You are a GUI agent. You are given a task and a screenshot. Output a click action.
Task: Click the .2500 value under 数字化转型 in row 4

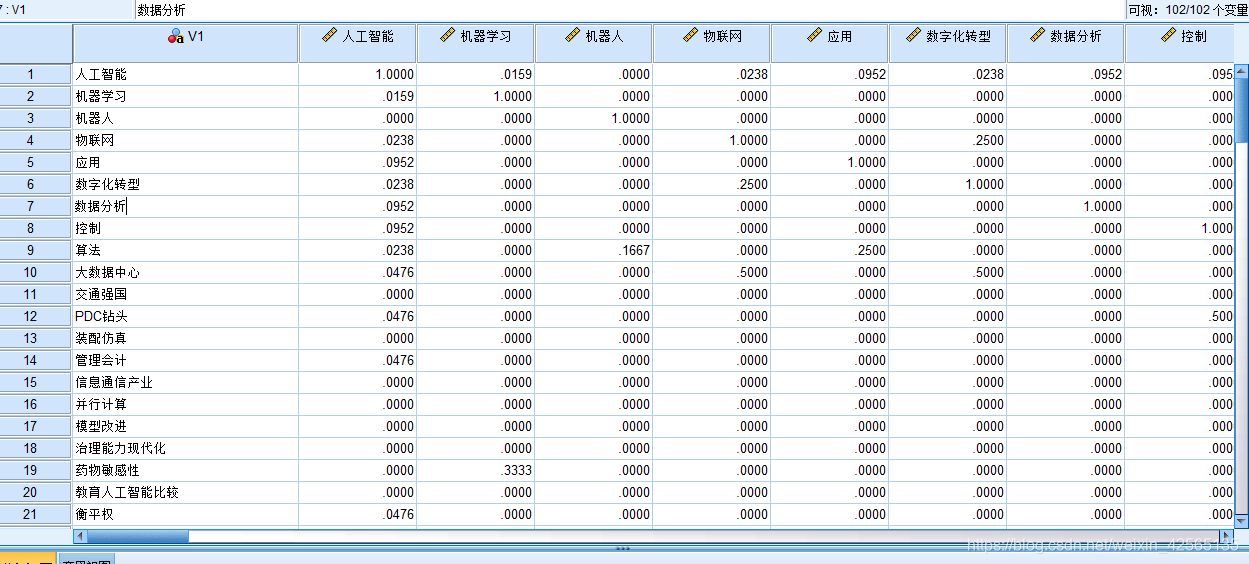[988, 140]
